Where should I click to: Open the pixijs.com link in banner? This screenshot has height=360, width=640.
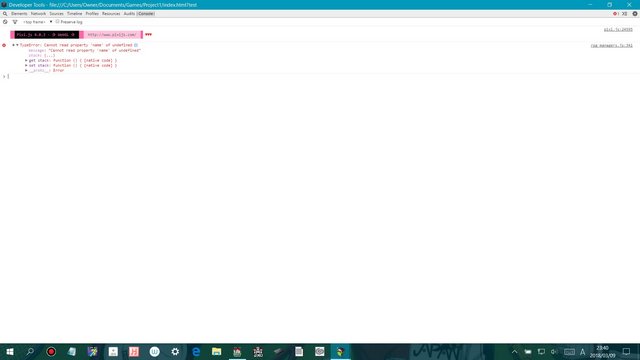point(112,35)
